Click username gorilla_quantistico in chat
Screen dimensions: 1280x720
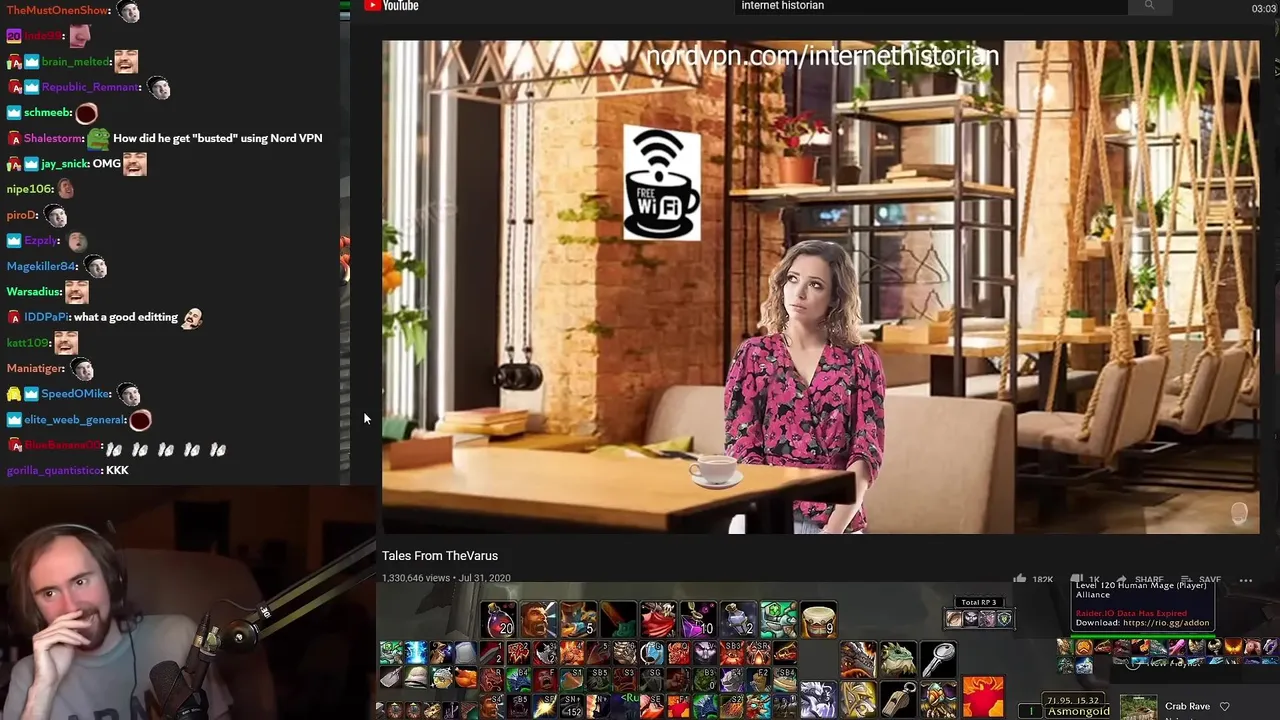pyautogui.click(x=54, y=470)
